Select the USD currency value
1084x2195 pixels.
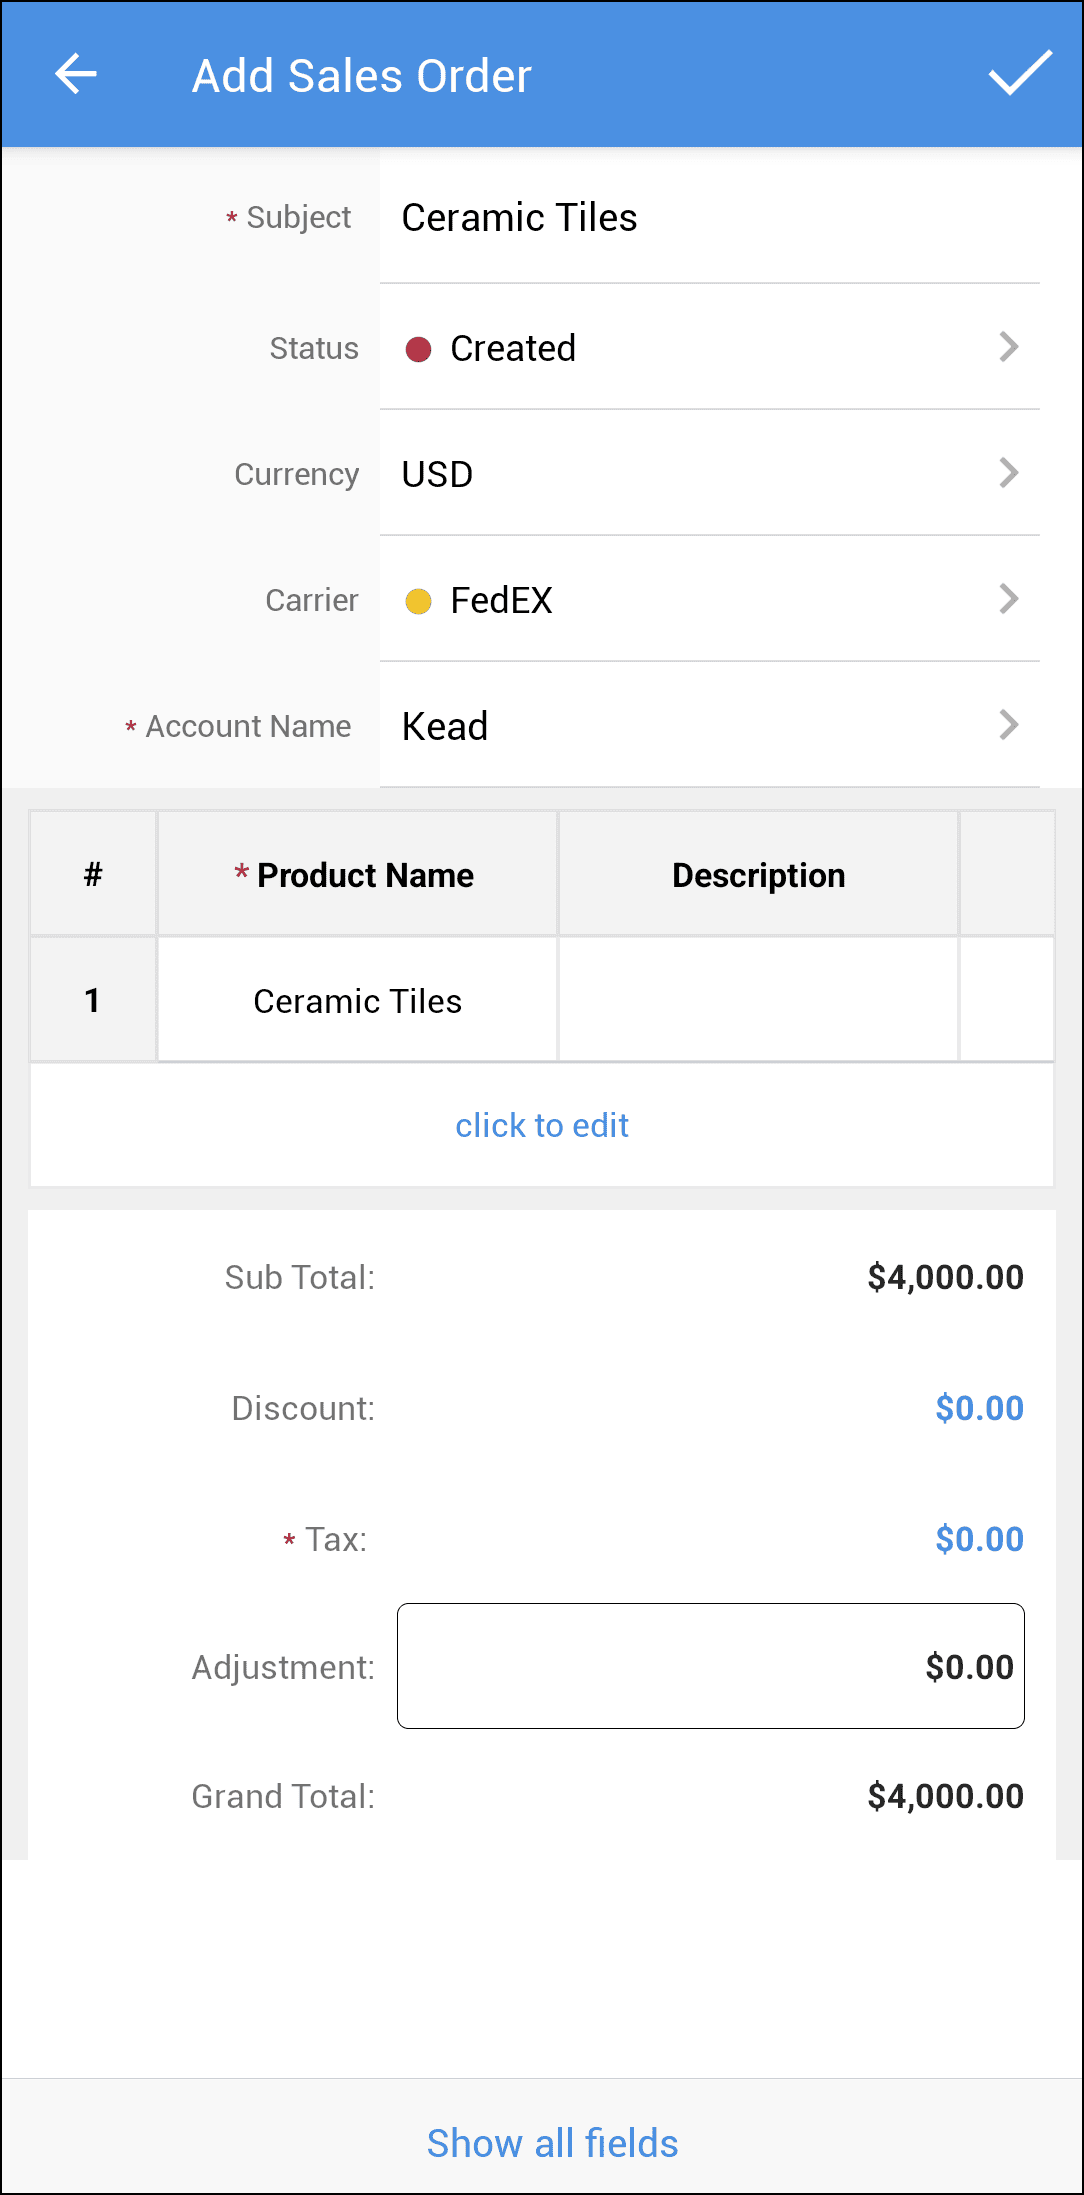point(438,474)
